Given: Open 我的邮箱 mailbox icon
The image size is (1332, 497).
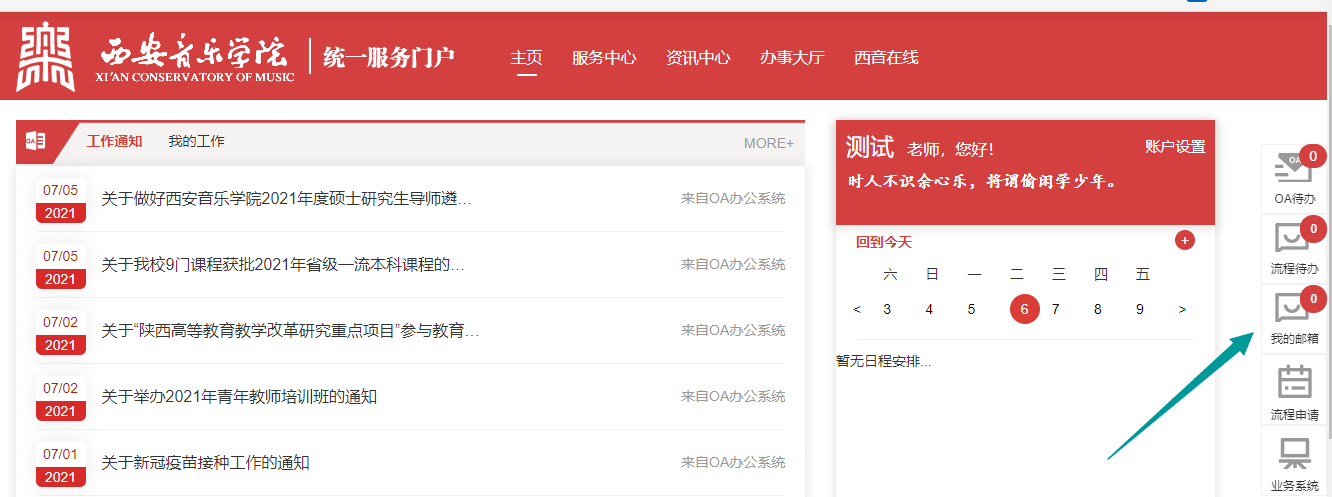Looking at the screenshot, I should 1293,312.
